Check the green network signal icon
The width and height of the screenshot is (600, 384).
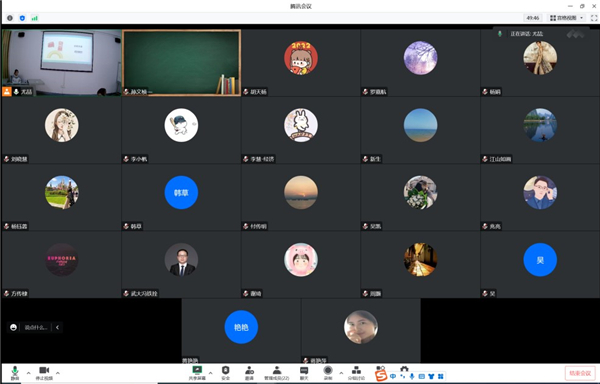(34, 18)
